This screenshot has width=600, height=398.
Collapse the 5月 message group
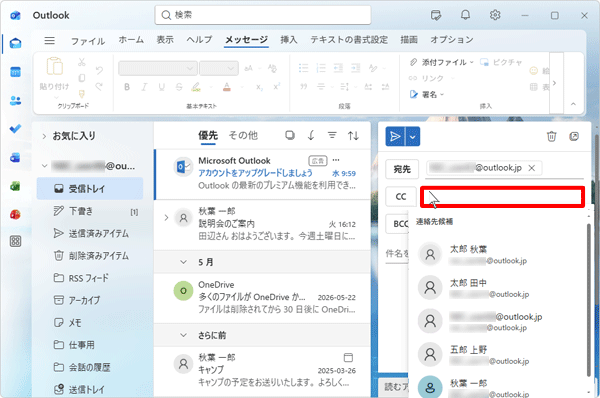pyautogui.click(x=183, y=262)
